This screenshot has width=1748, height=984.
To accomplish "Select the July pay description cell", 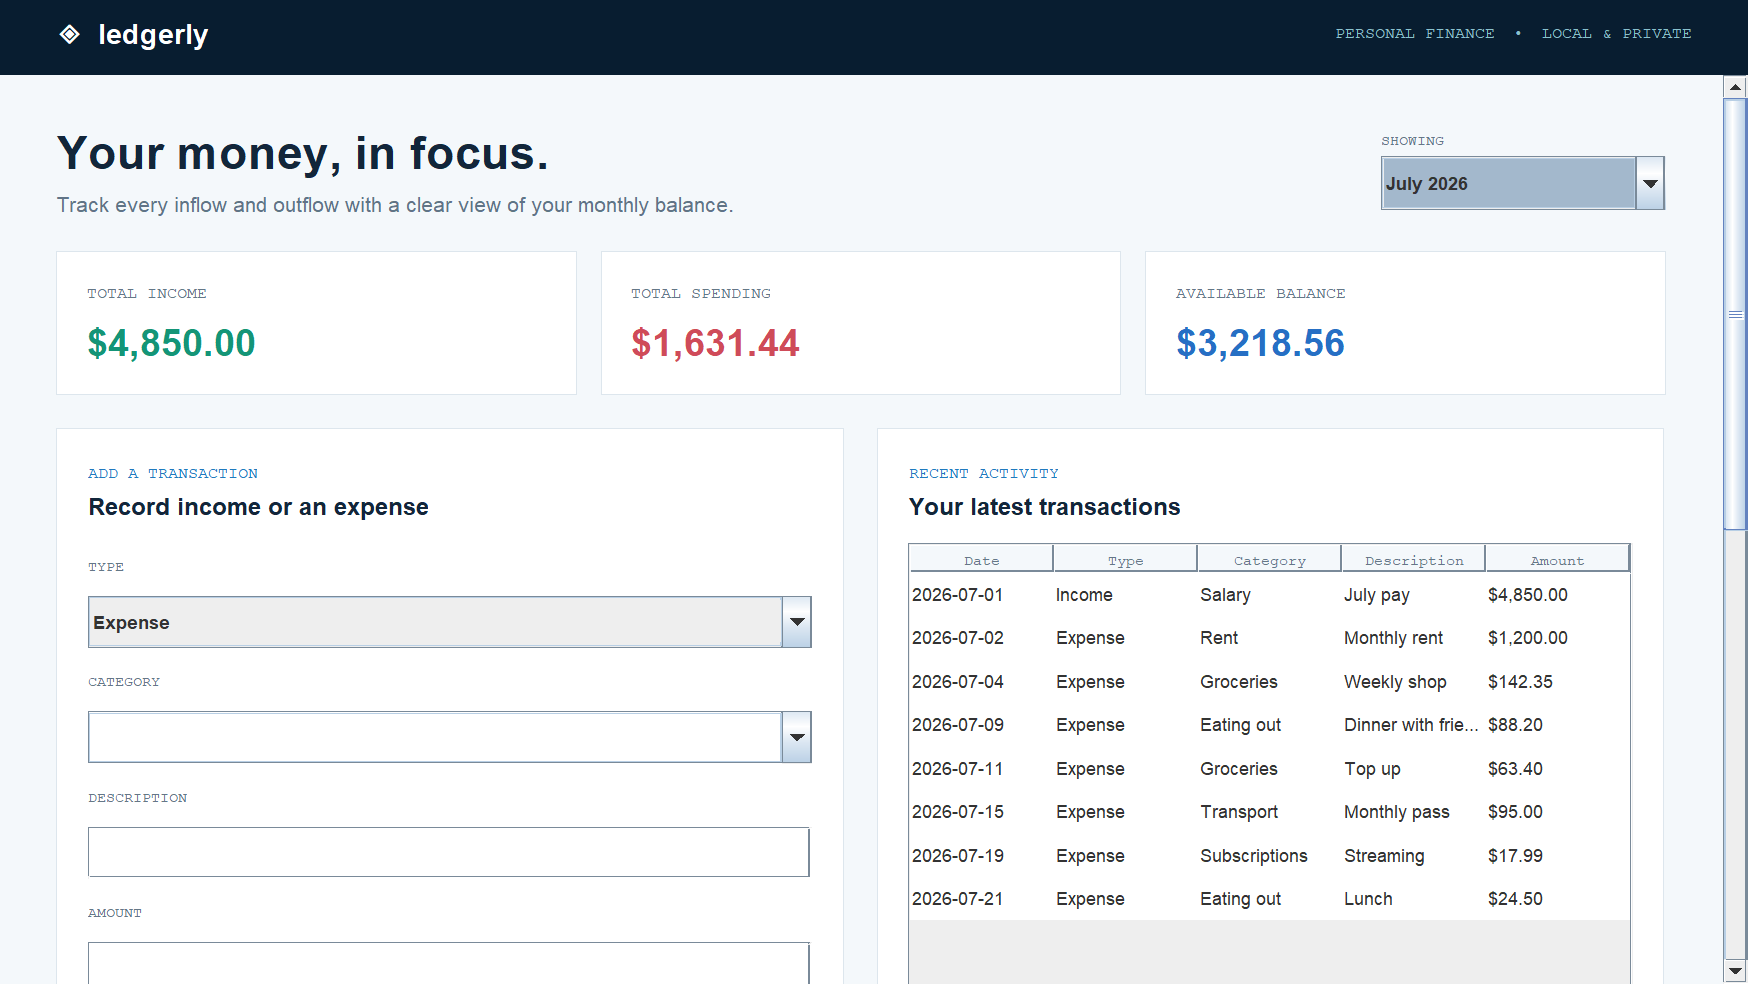I will (x=1413, y=595).
